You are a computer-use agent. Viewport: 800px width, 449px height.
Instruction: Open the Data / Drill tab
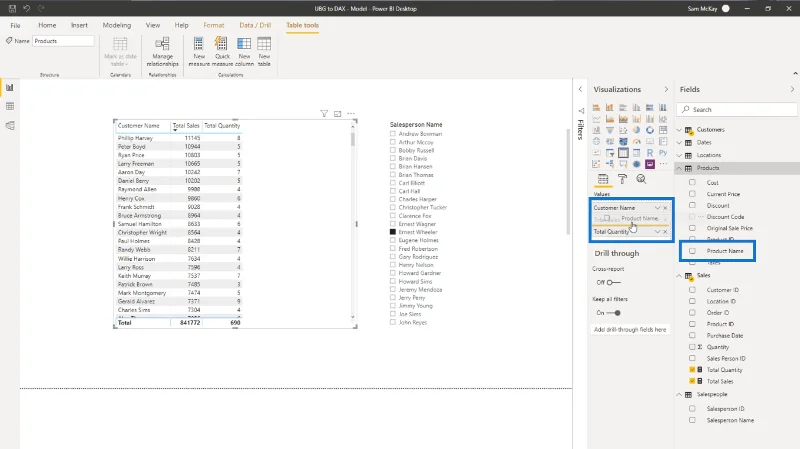pos(255,25)
